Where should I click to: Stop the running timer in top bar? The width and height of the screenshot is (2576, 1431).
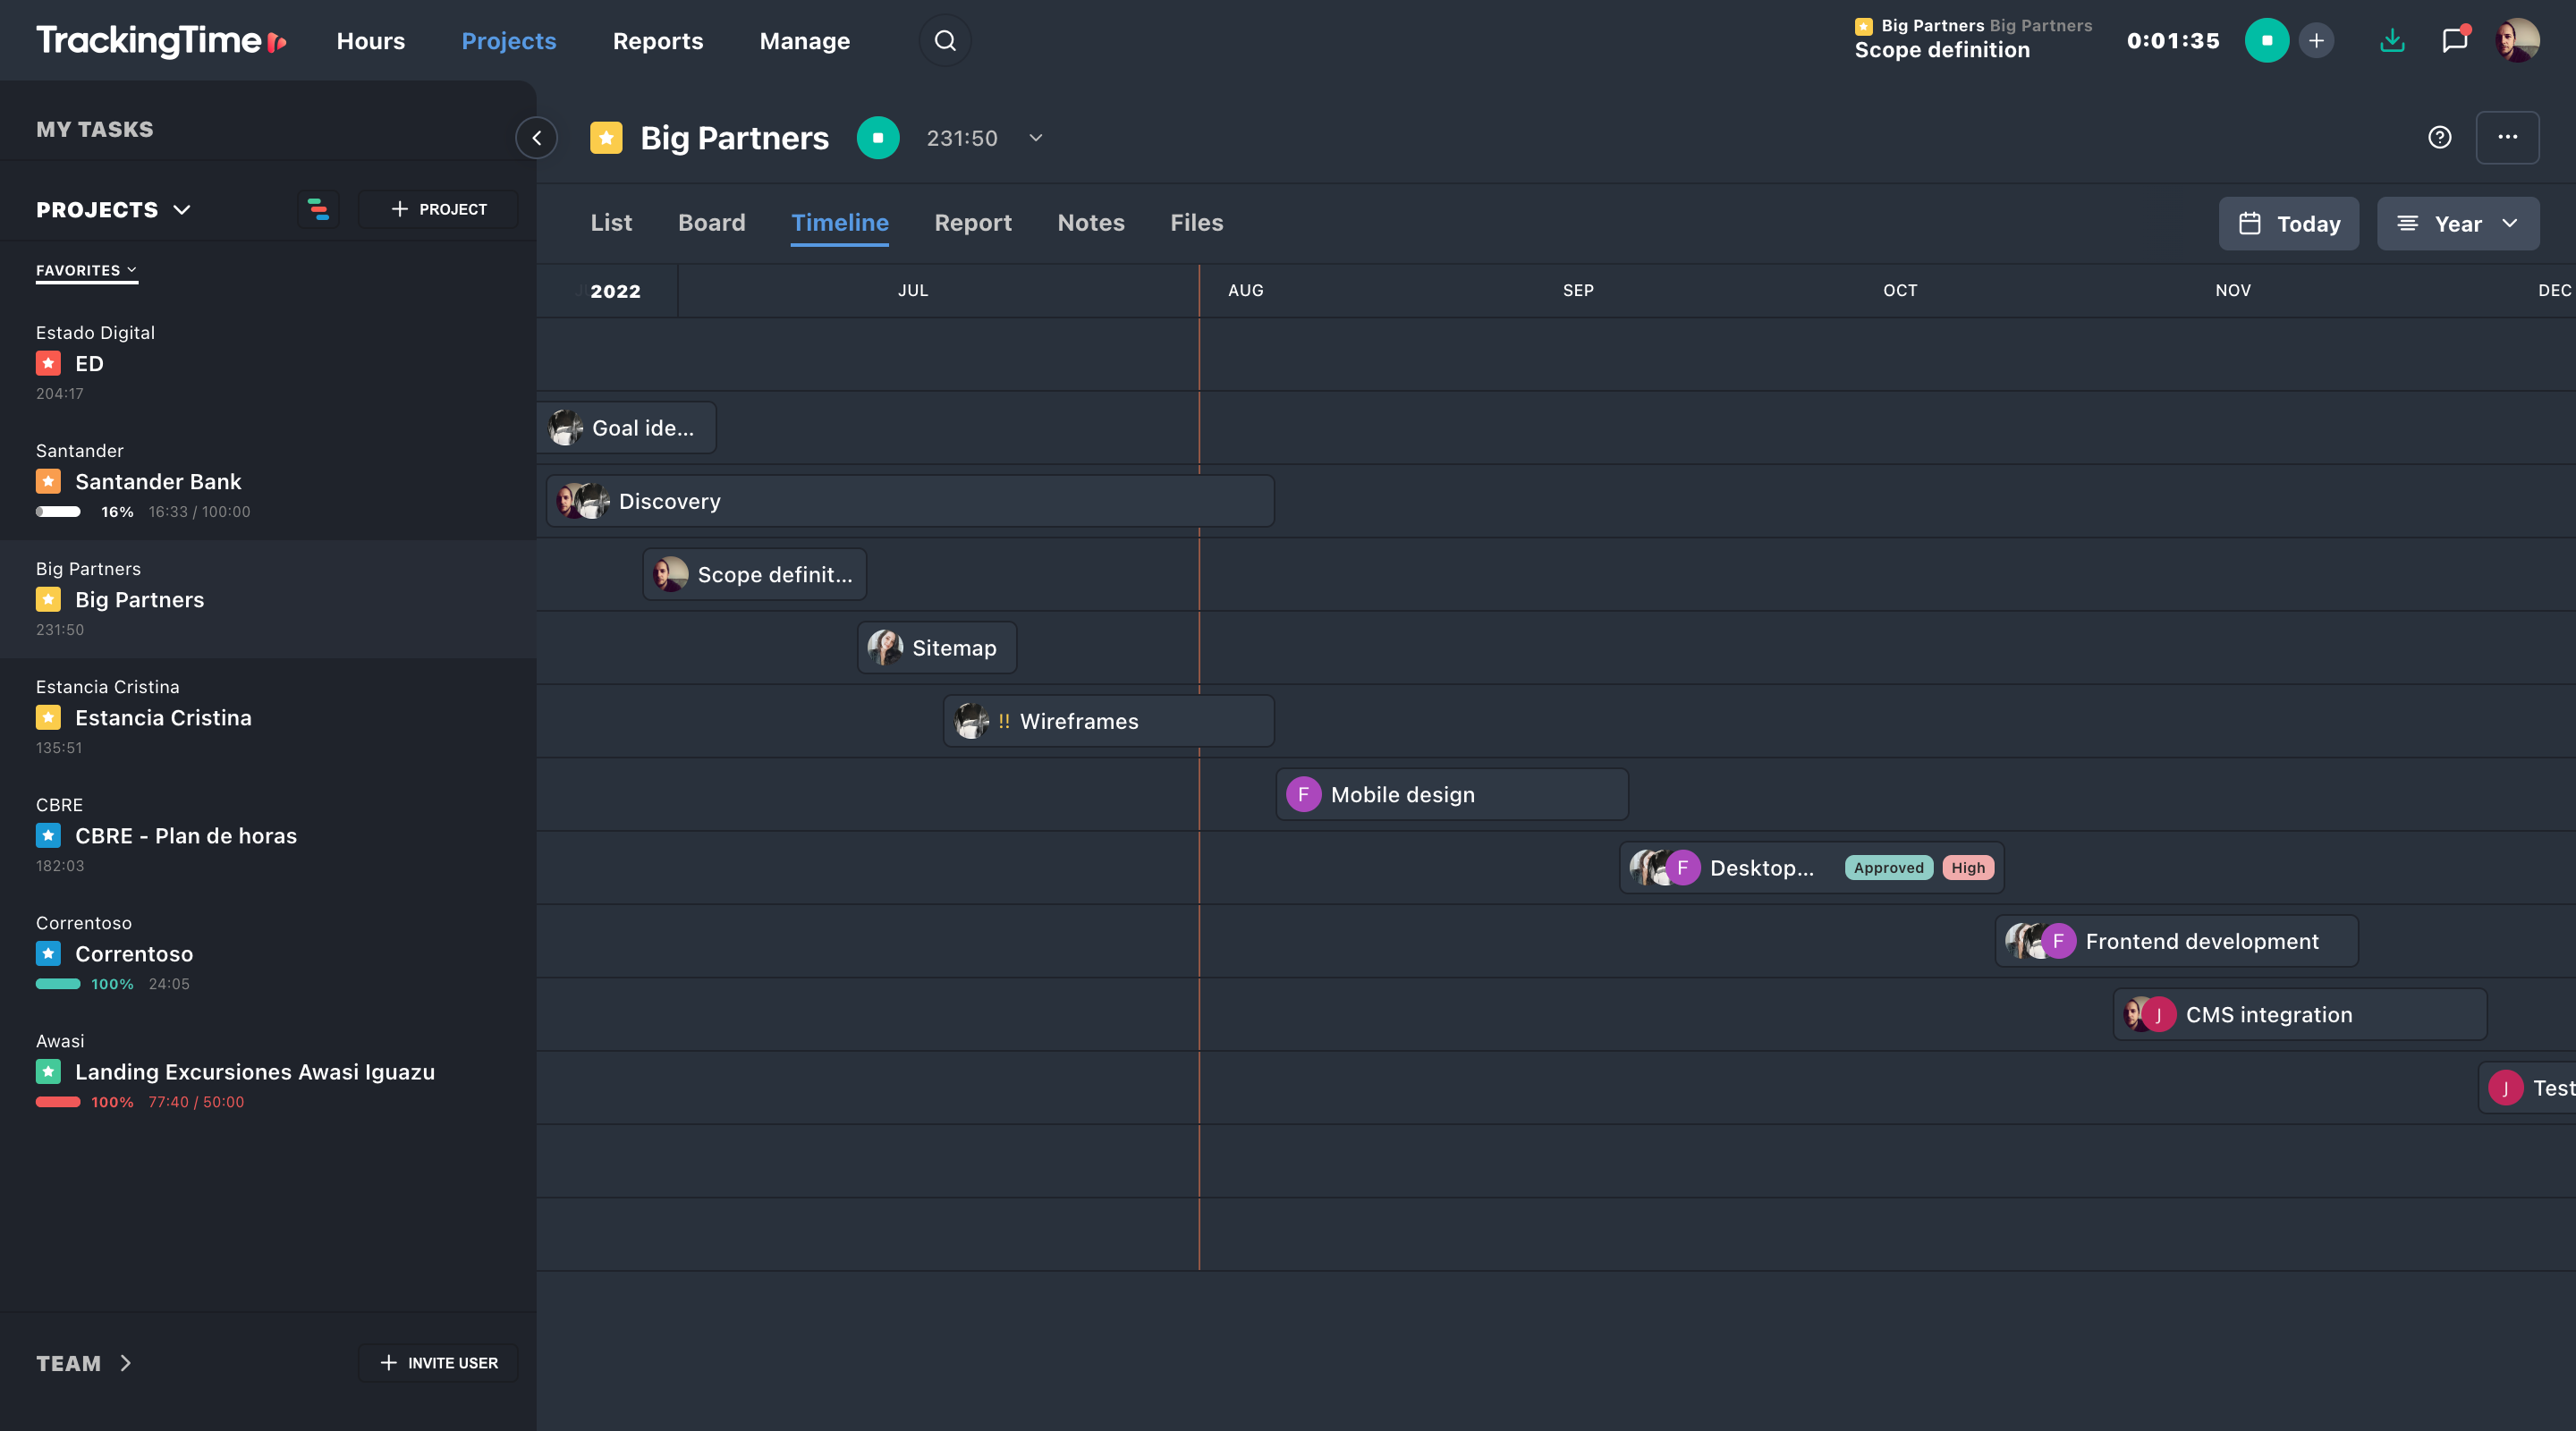click(2266, 41)
